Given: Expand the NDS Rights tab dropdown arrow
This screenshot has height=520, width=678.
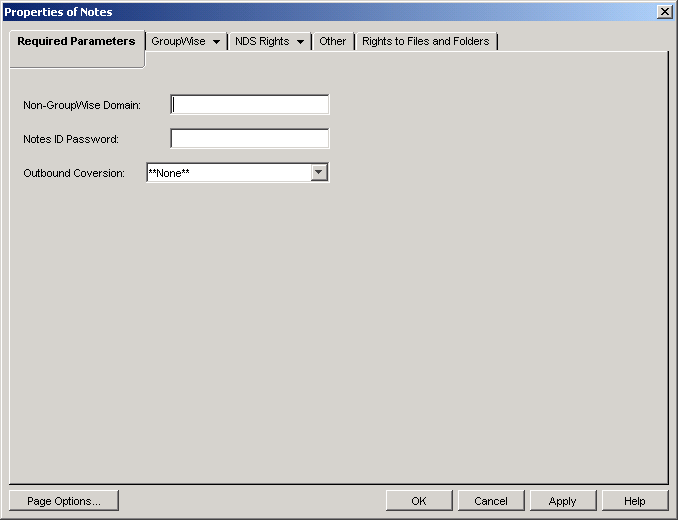Looking at the screenshot, I should click(x=301, y=42).
